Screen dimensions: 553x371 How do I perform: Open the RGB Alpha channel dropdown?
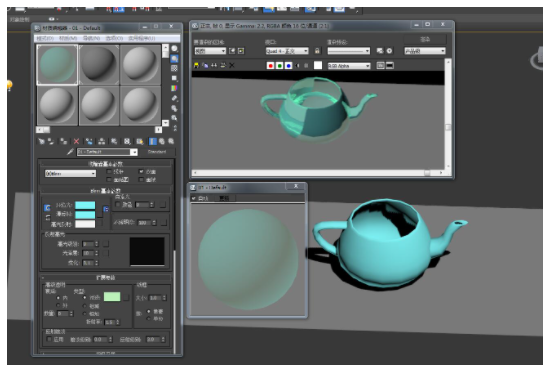pos(349,66)
